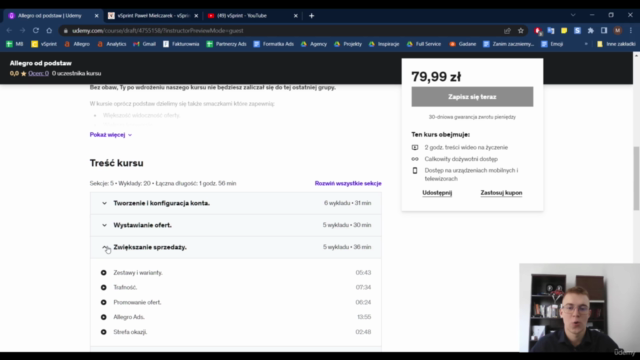Screen dimensions: 640x360
Task: Open the Gmail bookmark
Action: coord(144,44)
